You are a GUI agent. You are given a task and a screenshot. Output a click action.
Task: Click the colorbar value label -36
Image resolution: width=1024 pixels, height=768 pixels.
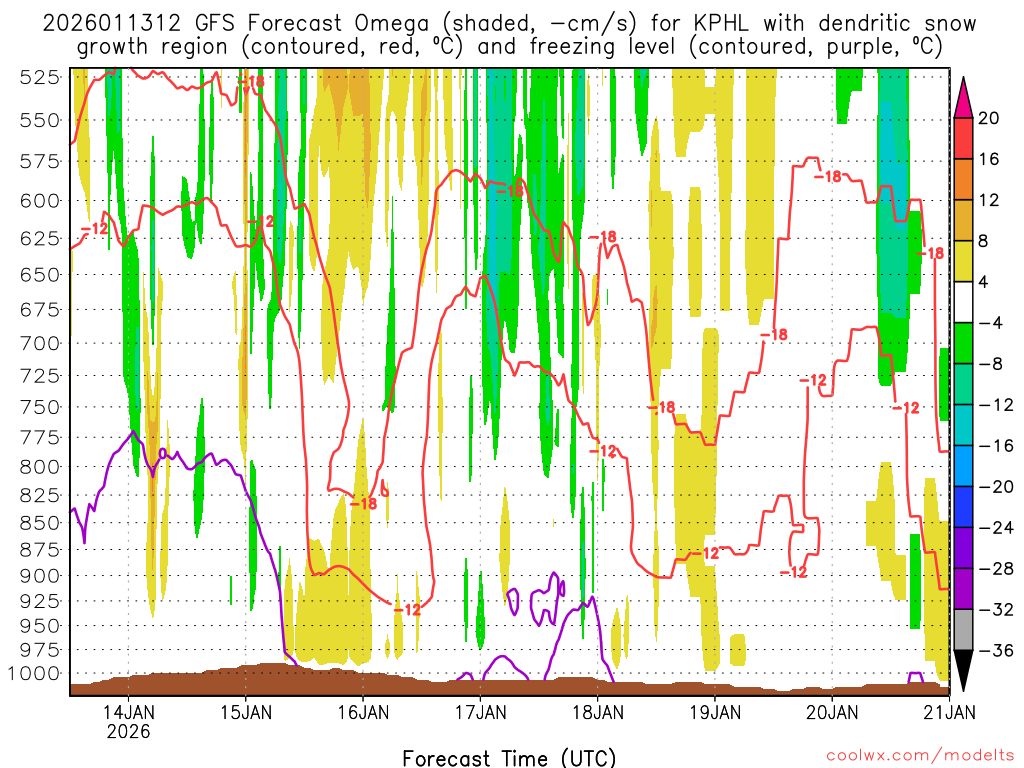pyautogui.click(x=996, y=650)
